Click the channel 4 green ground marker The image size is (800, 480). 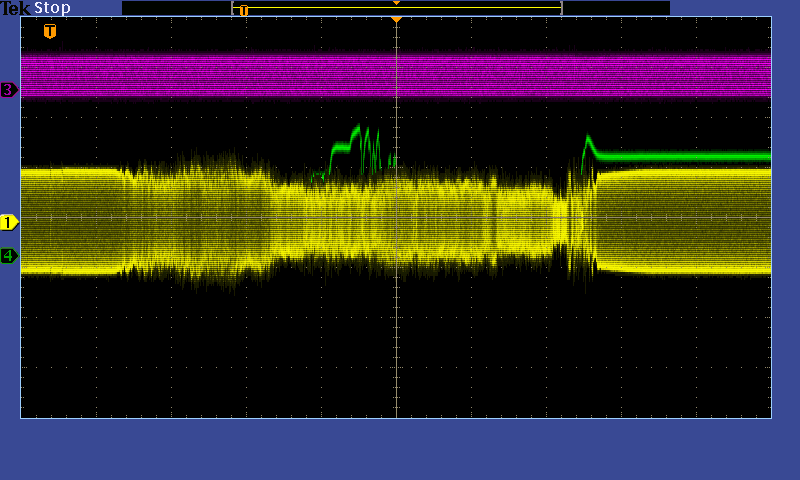[x=9, y=256]
